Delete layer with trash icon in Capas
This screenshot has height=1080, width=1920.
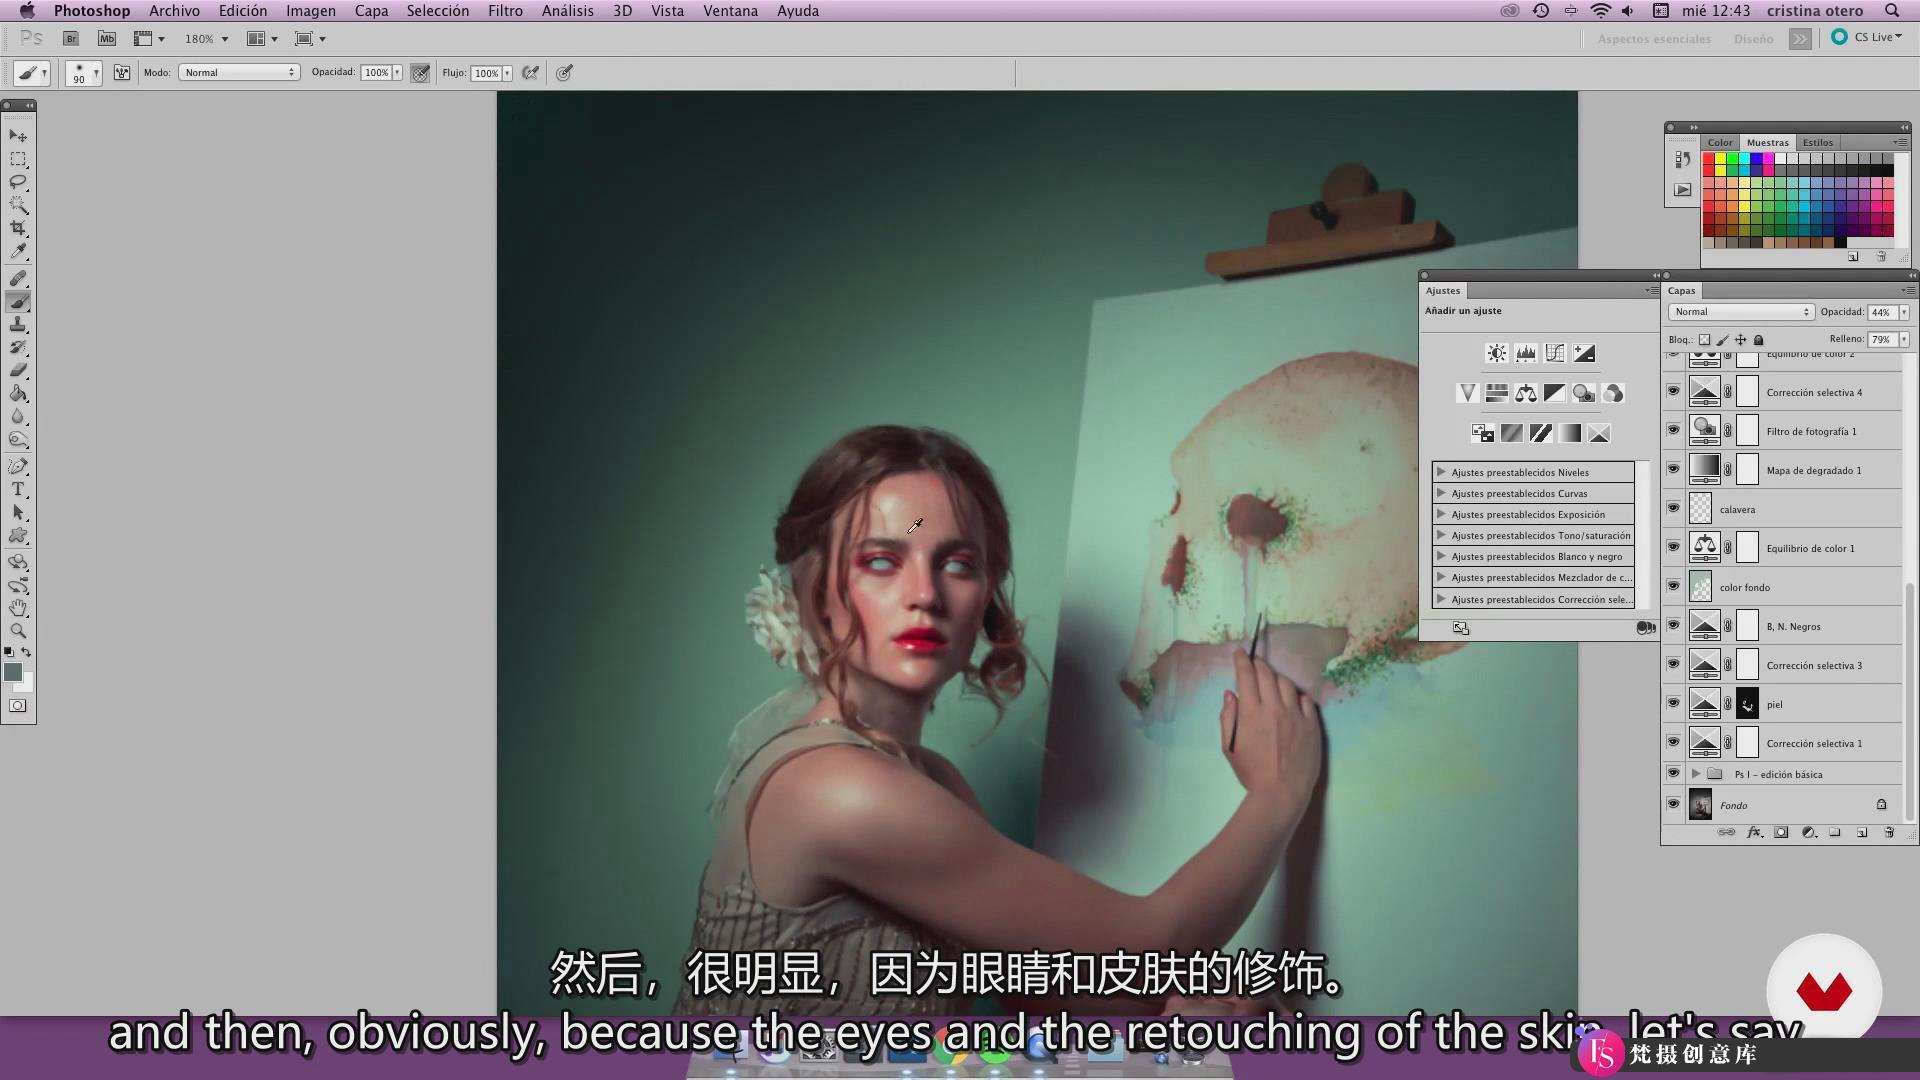(1888, 832)
